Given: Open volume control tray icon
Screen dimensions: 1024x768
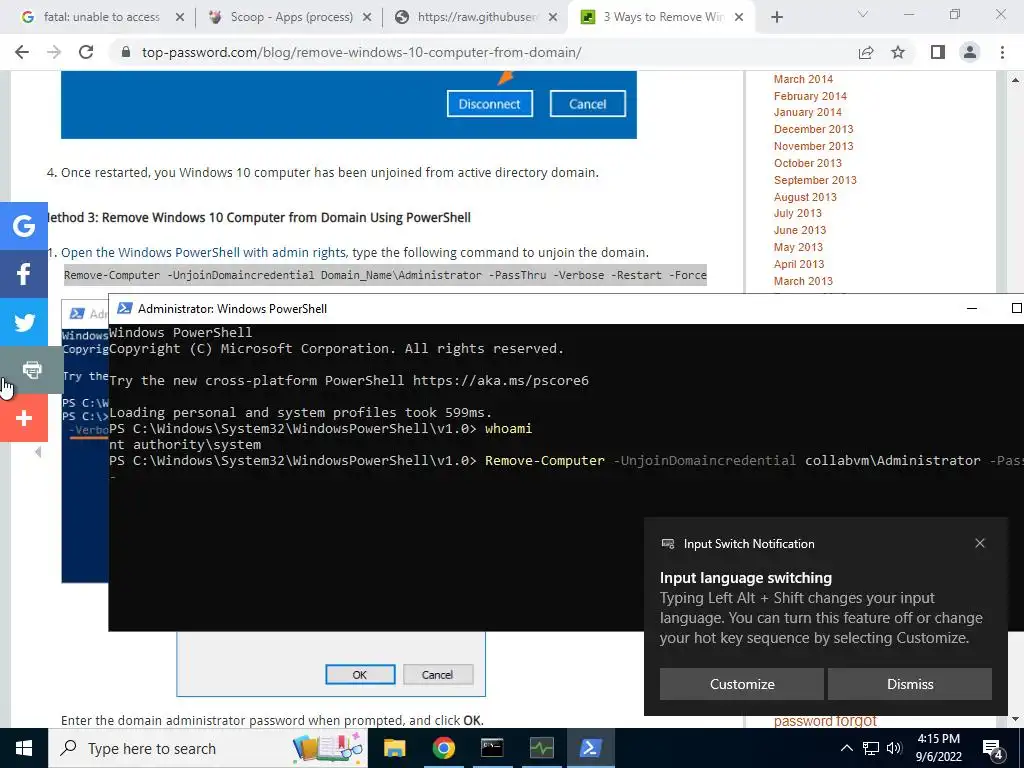Looking at the screenshot, I should 894,748.
